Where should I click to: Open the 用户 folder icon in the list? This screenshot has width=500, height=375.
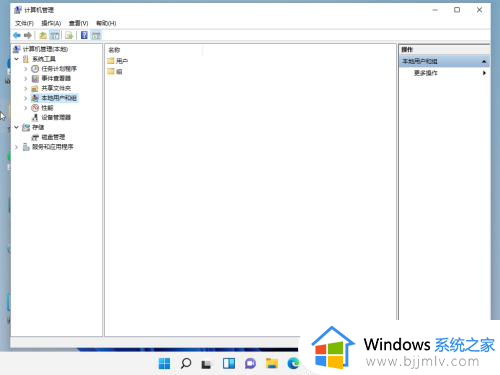(x=111, y=61)
